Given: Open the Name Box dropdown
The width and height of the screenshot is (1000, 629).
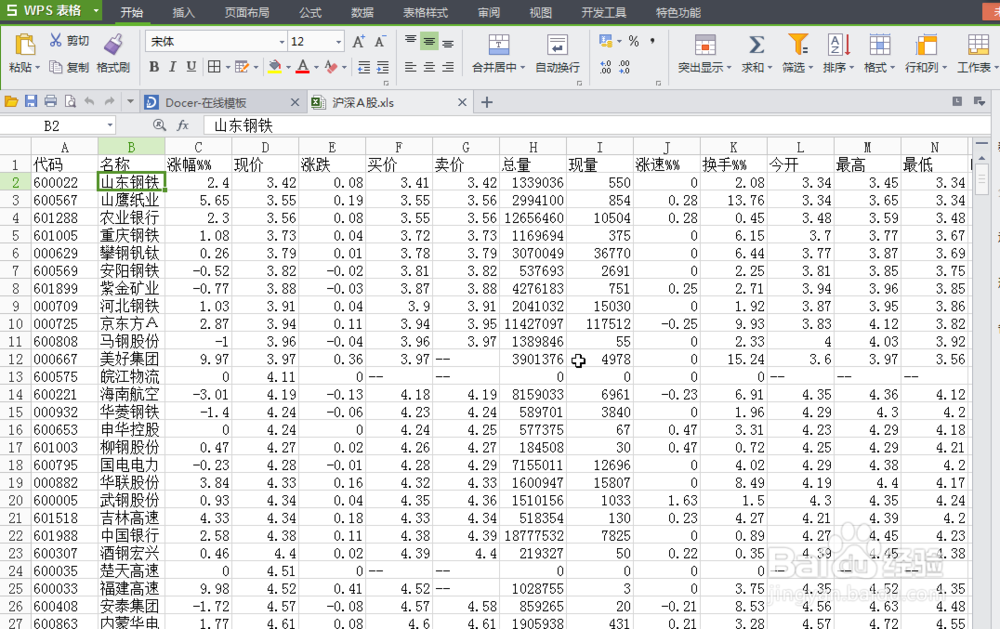Looking at the screenshot, I should tap(110, 125).
